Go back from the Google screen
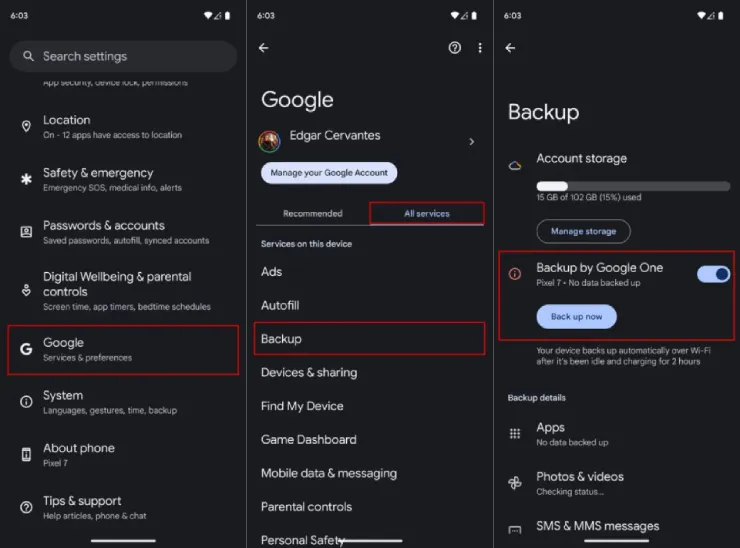Screen dimensions: 740x548 point(264,48)
